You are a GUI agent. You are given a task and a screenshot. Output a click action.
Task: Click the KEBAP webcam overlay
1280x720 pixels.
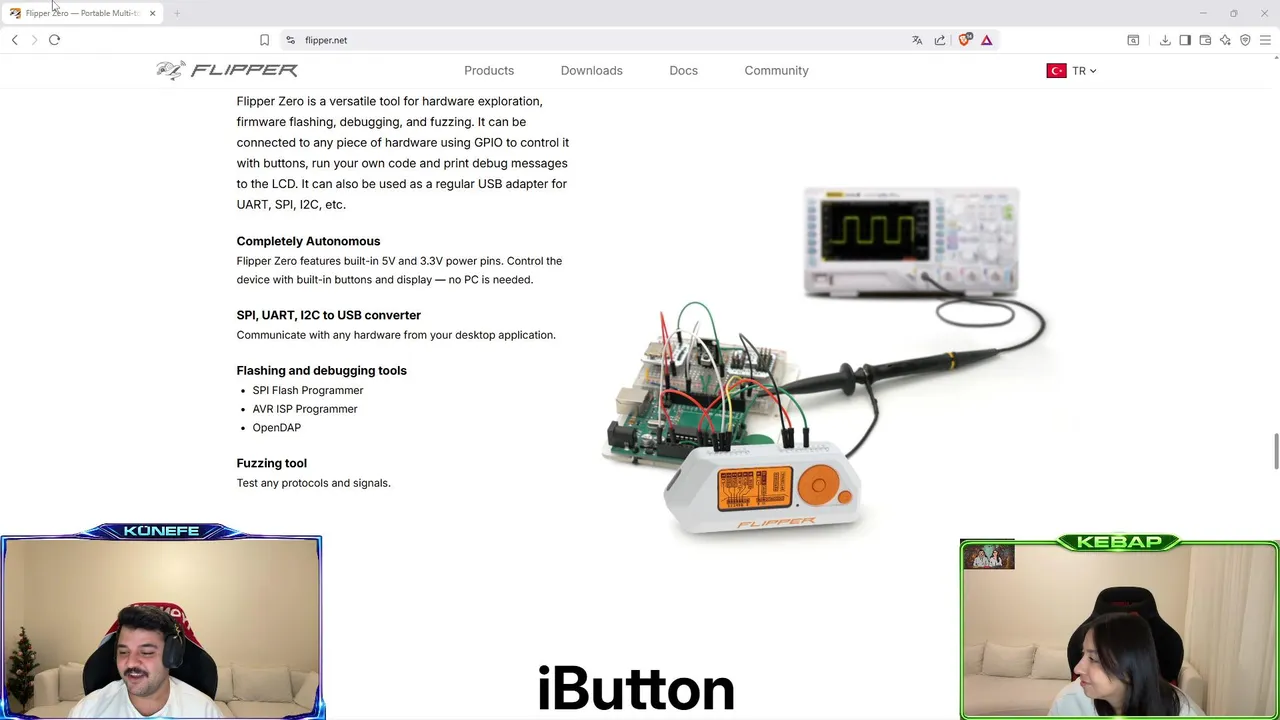1119,628
